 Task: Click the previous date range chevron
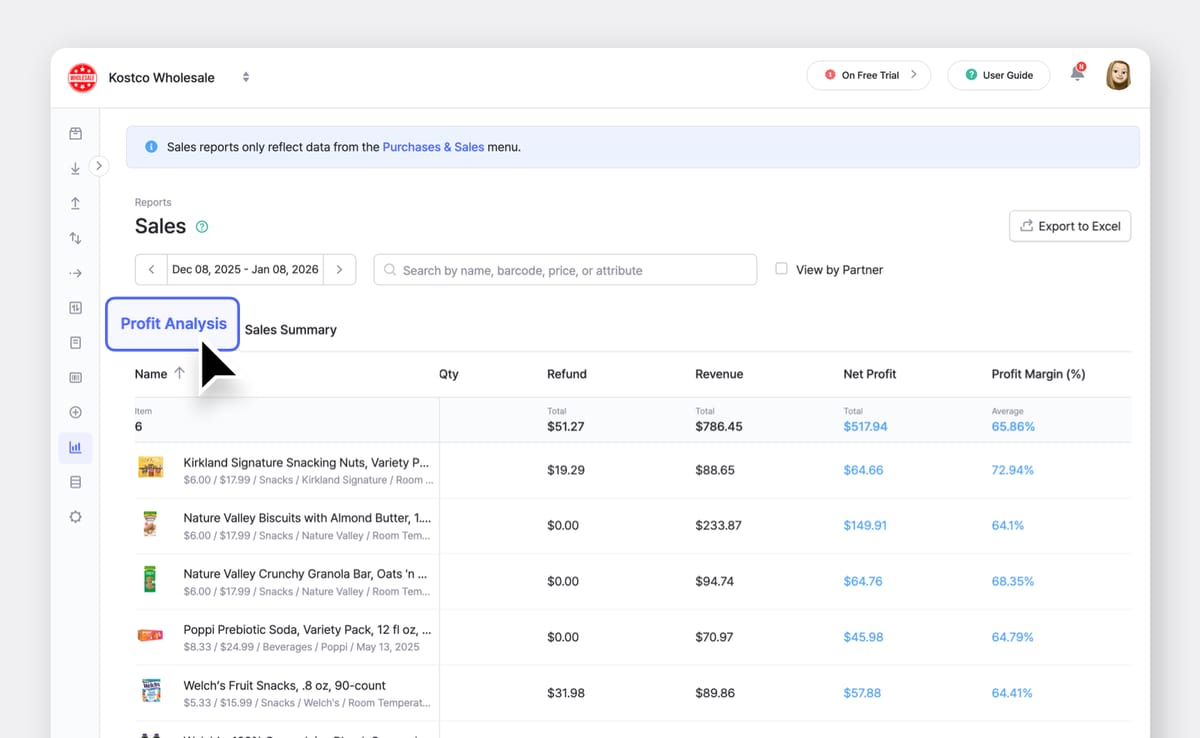(150, 269)
